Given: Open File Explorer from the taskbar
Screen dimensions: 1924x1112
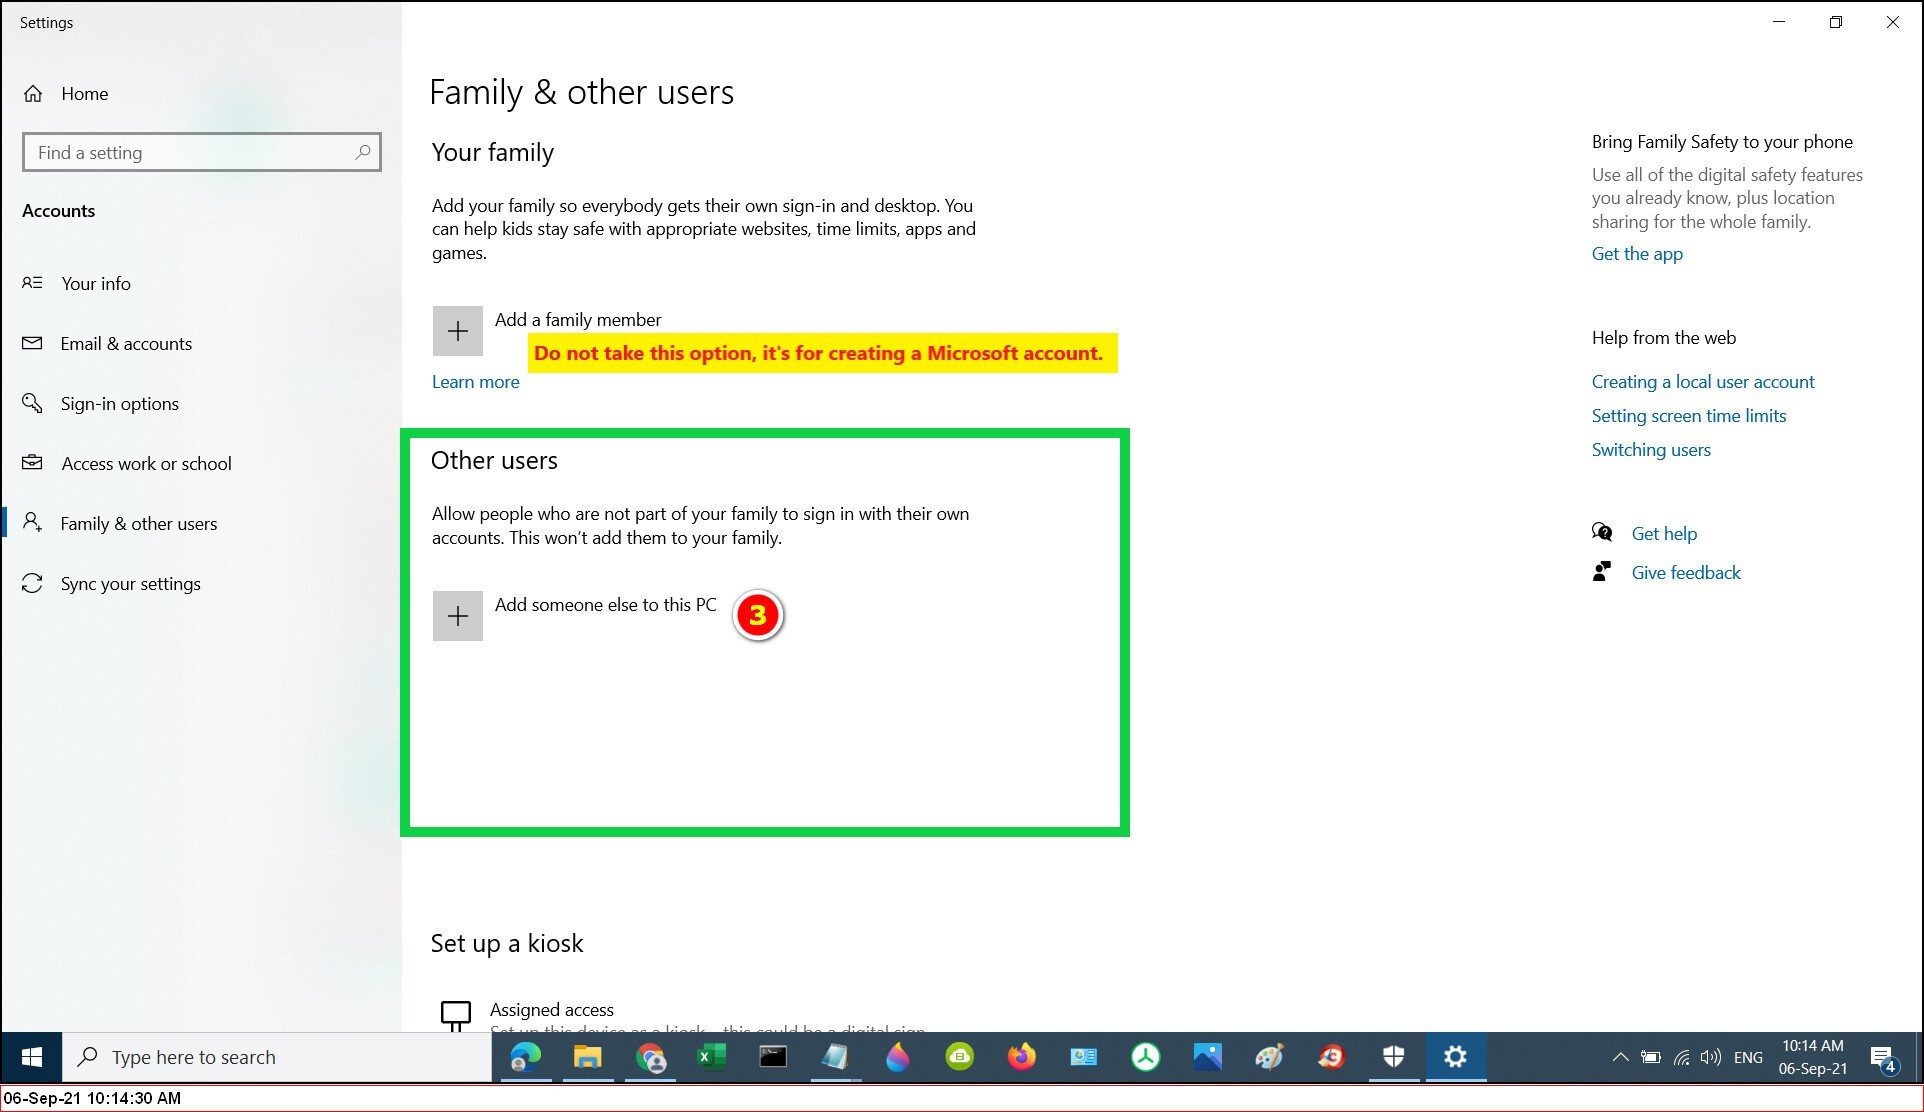Looking at the screenshot, I should [587, 1057].
